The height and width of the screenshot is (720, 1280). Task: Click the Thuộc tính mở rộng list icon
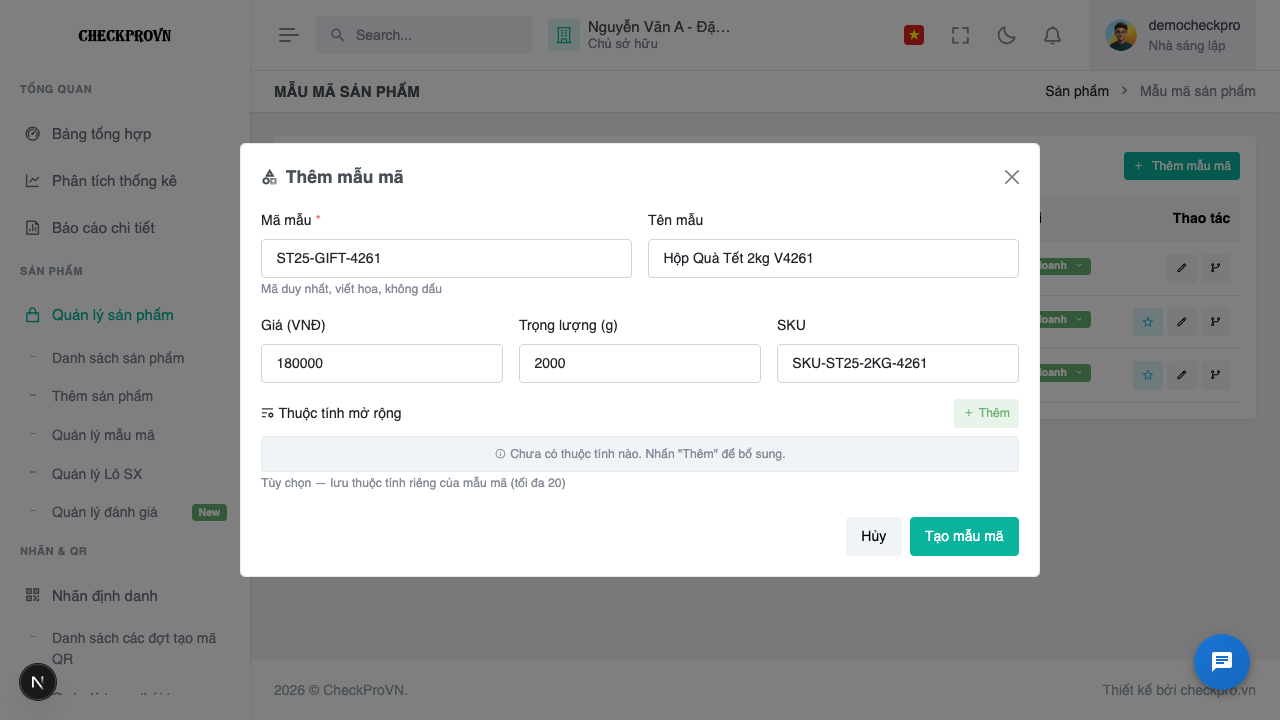click(267, 413)
